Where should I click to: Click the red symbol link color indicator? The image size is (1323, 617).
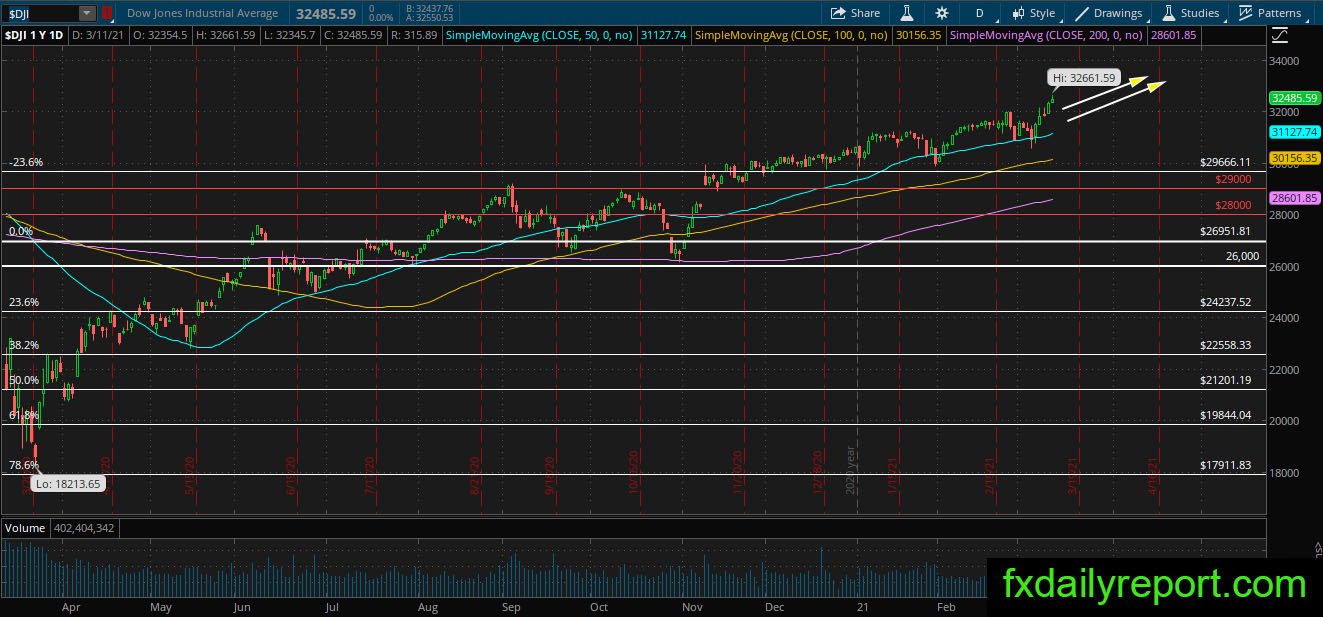pos(107,13)
